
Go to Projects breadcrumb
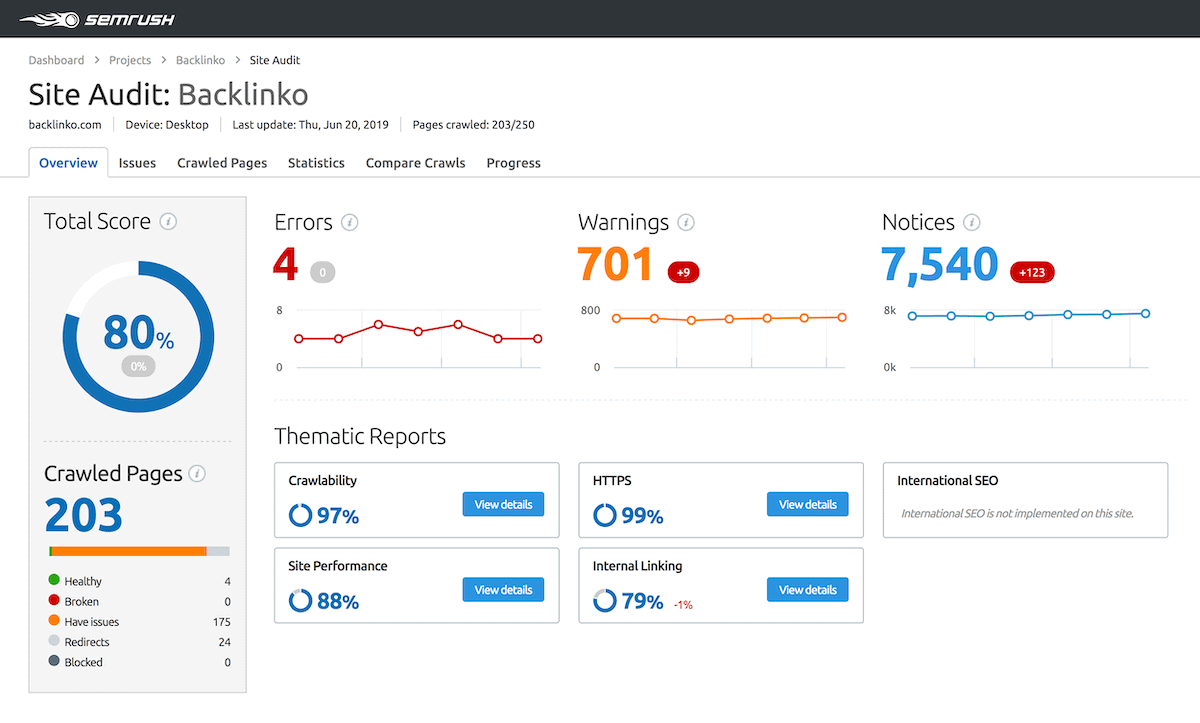tap(130, 60)
